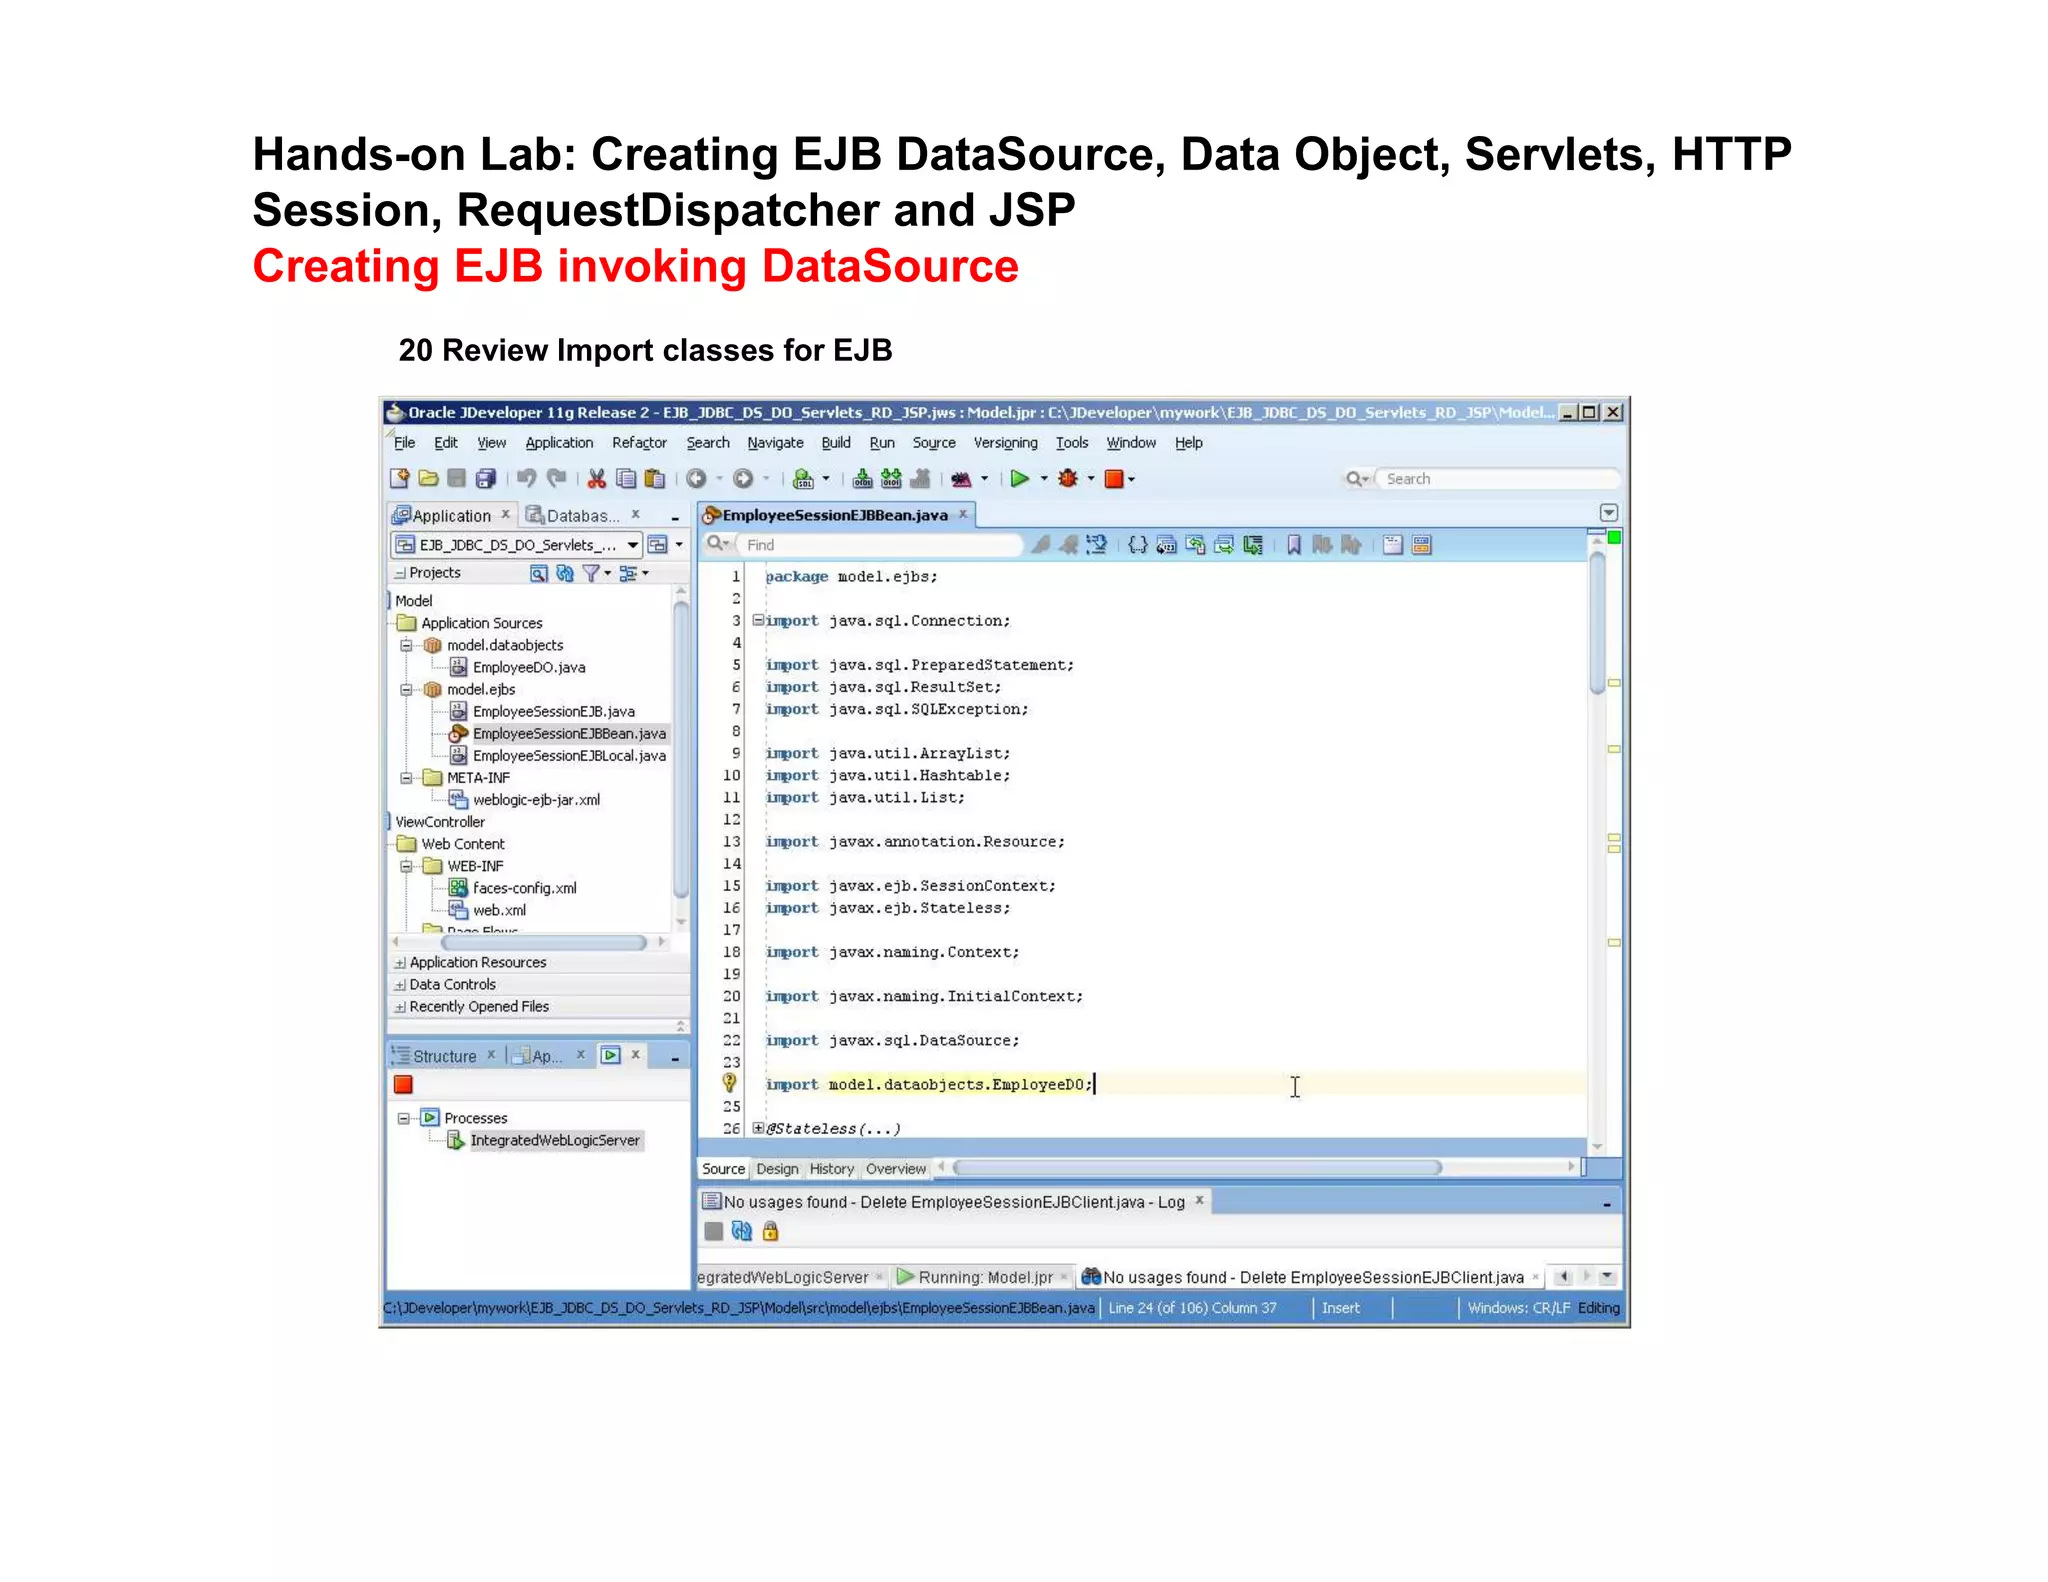The image size is (2048, 1582).
Task: Click the Back navigation arrow icon
Action: coord(697,479)
